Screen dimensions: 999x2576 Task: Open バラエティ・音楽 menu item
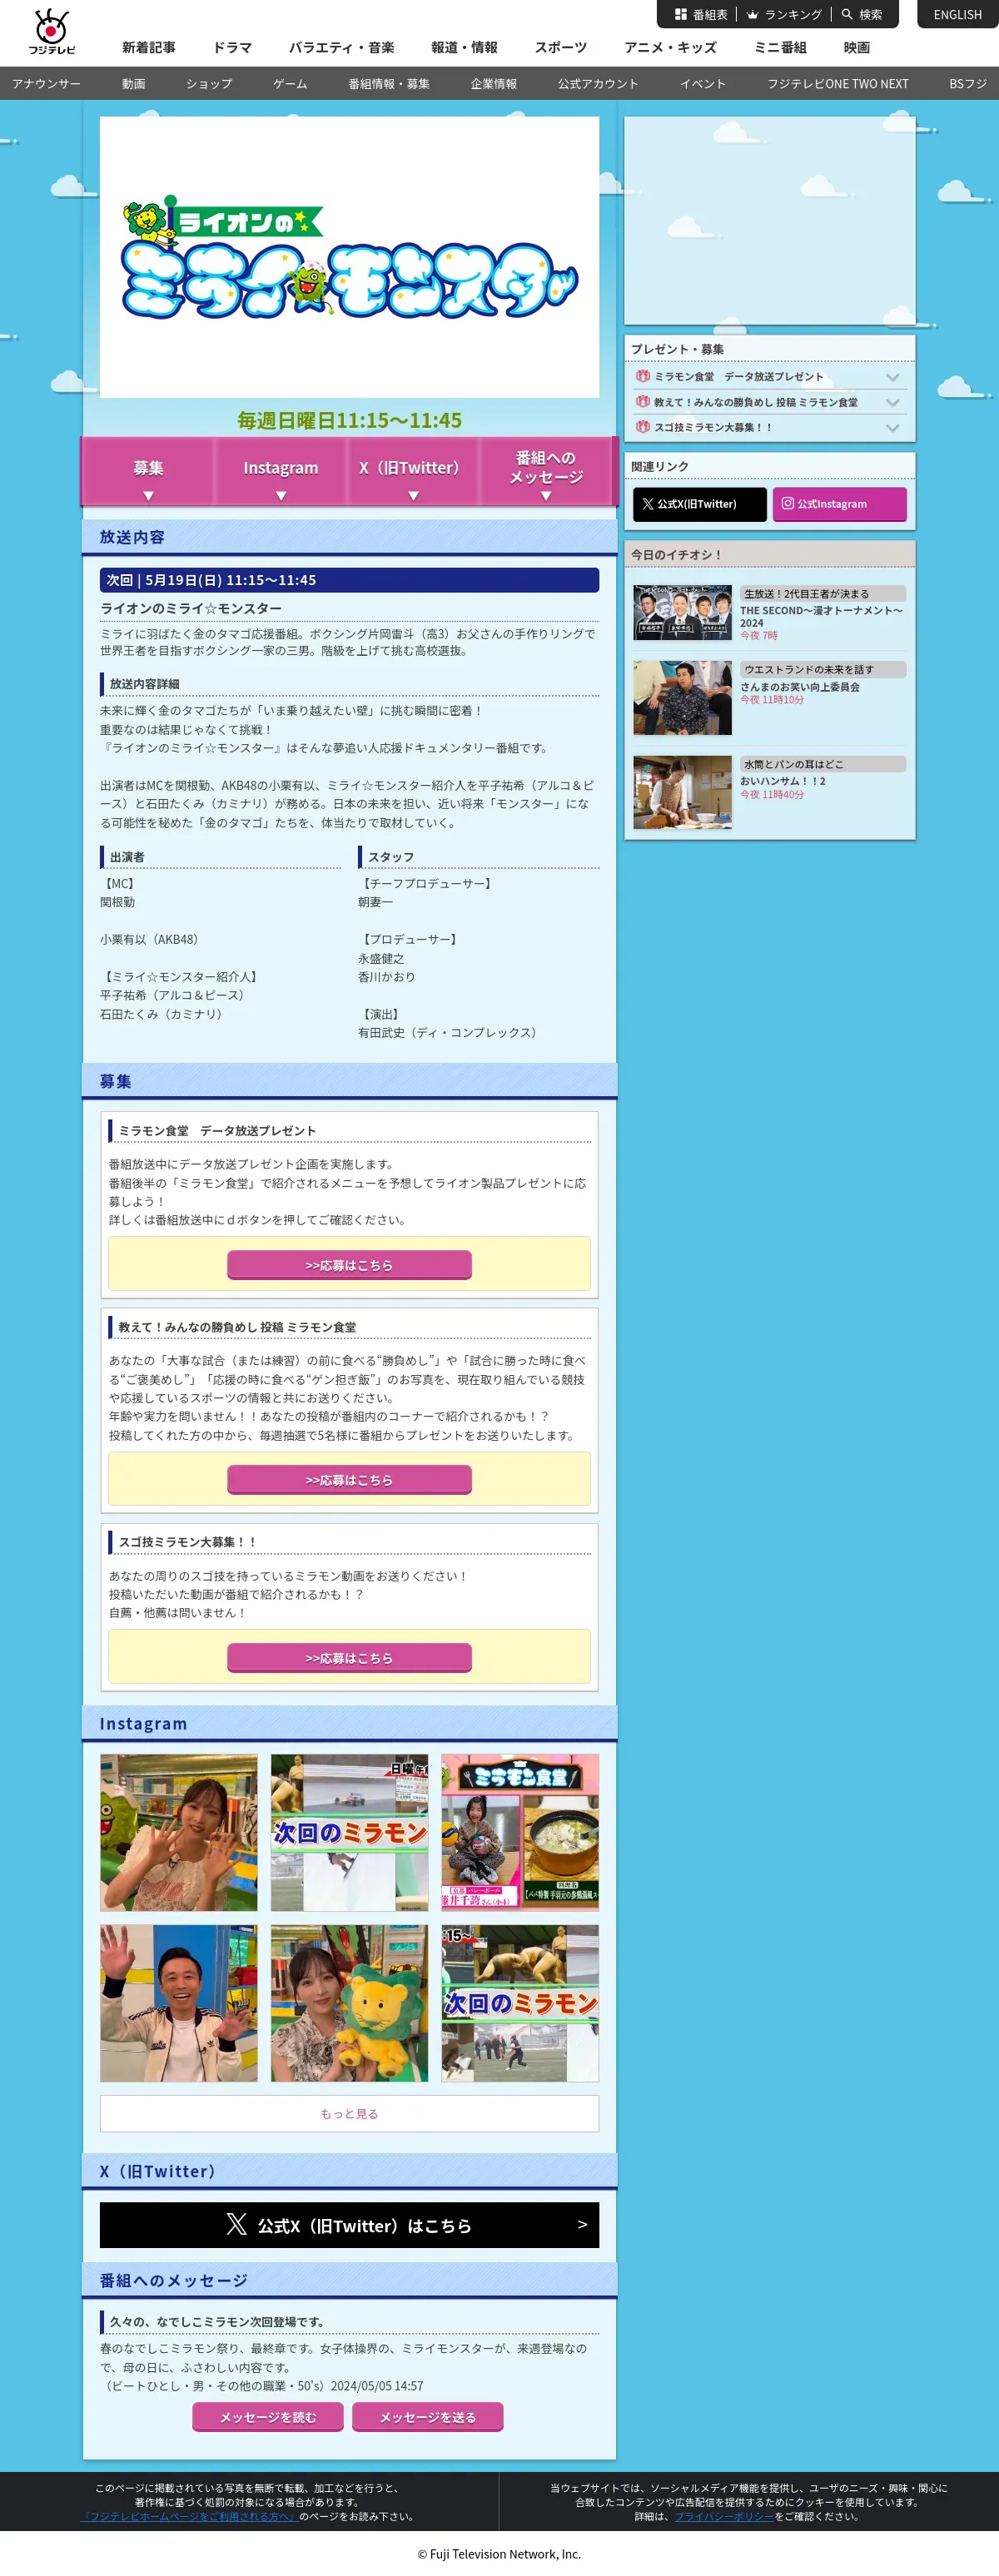pos(341,47)
